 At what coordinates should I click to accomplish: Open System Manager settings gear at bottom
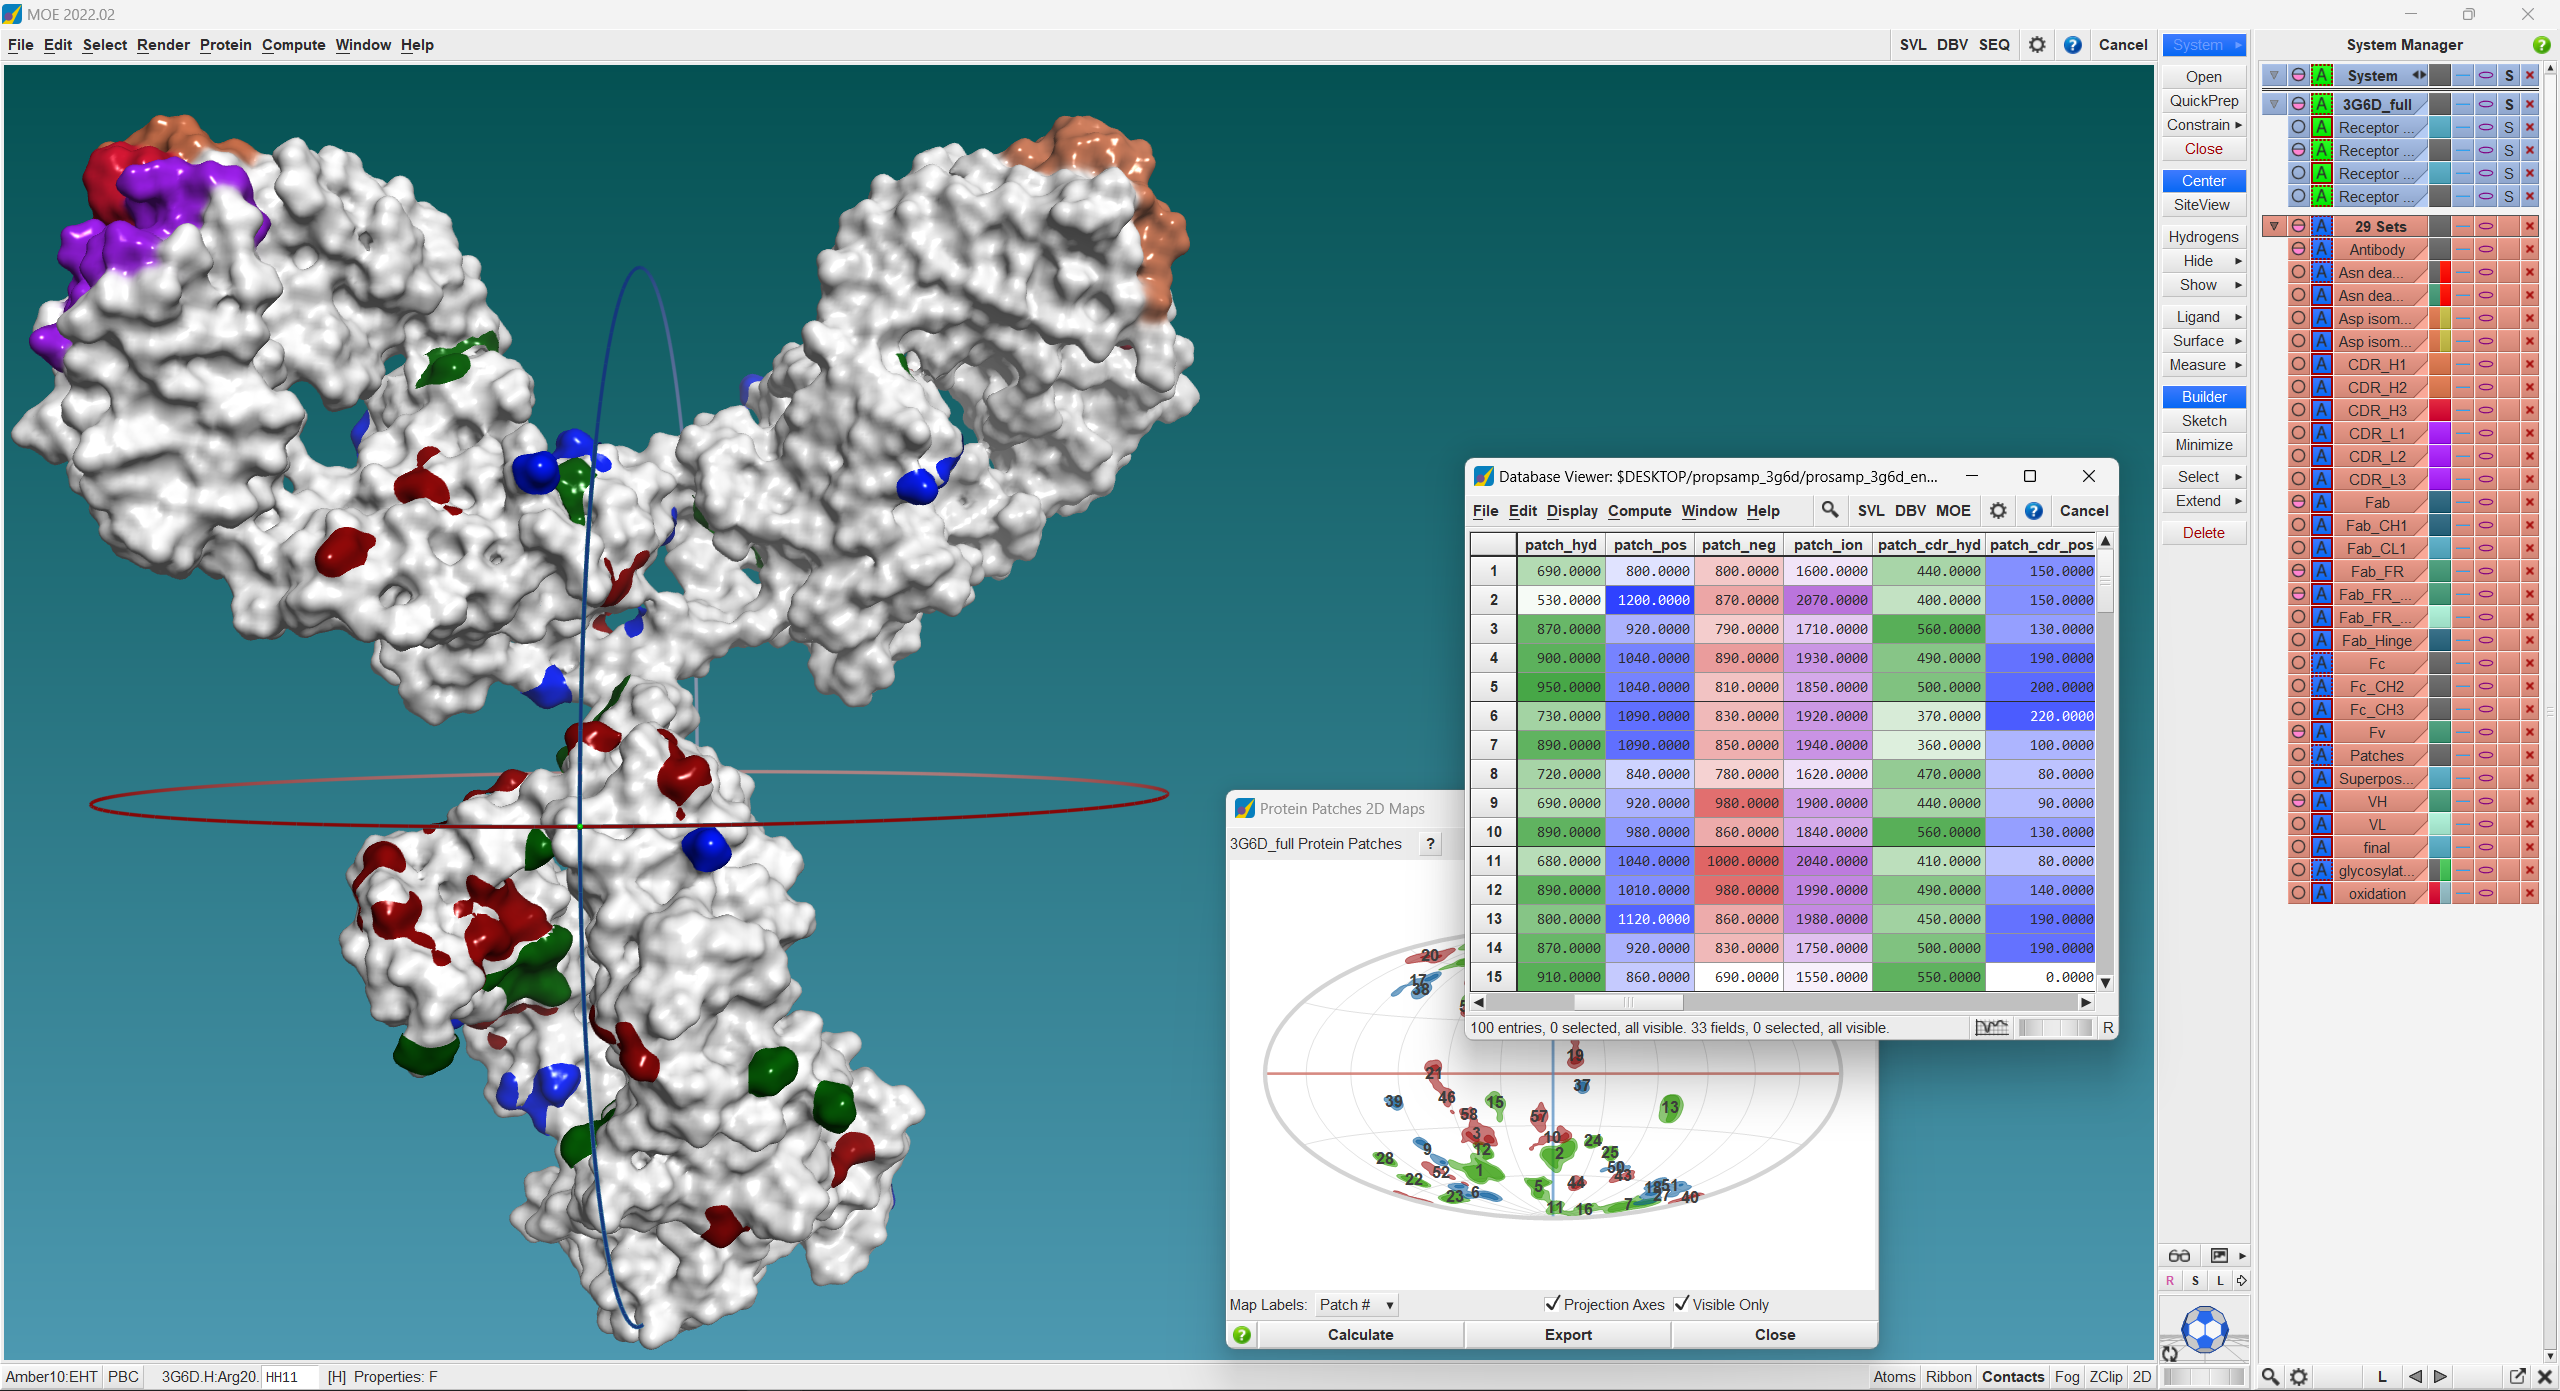click(2299, 1377)
